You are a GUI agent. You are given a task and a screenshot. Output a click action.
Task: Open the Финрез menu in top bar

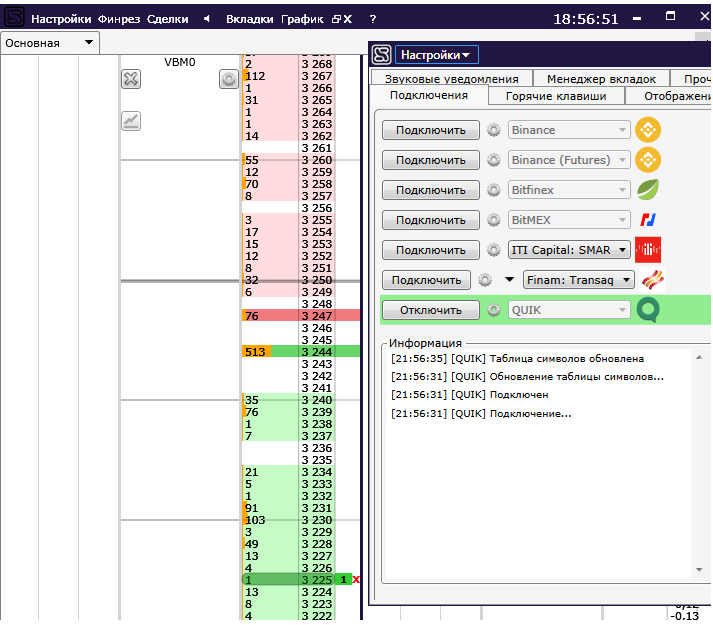click(119, 19)
